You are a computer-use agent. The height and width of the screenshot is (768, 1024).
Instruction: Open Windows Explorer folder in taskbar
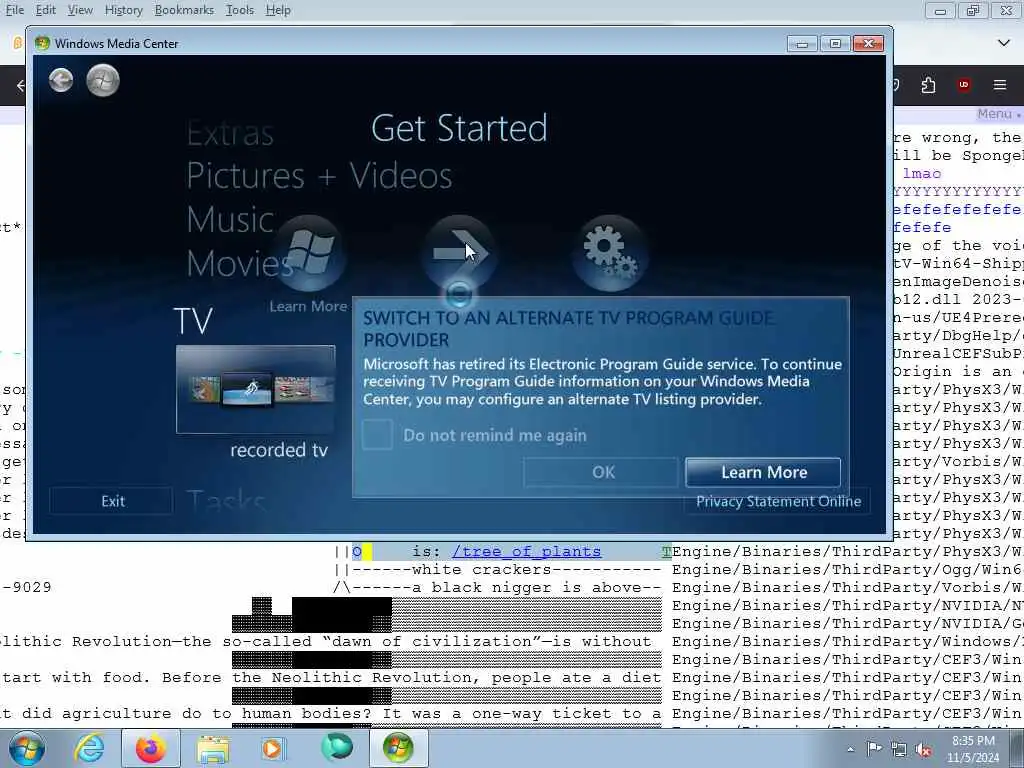(x=213, y=748)
